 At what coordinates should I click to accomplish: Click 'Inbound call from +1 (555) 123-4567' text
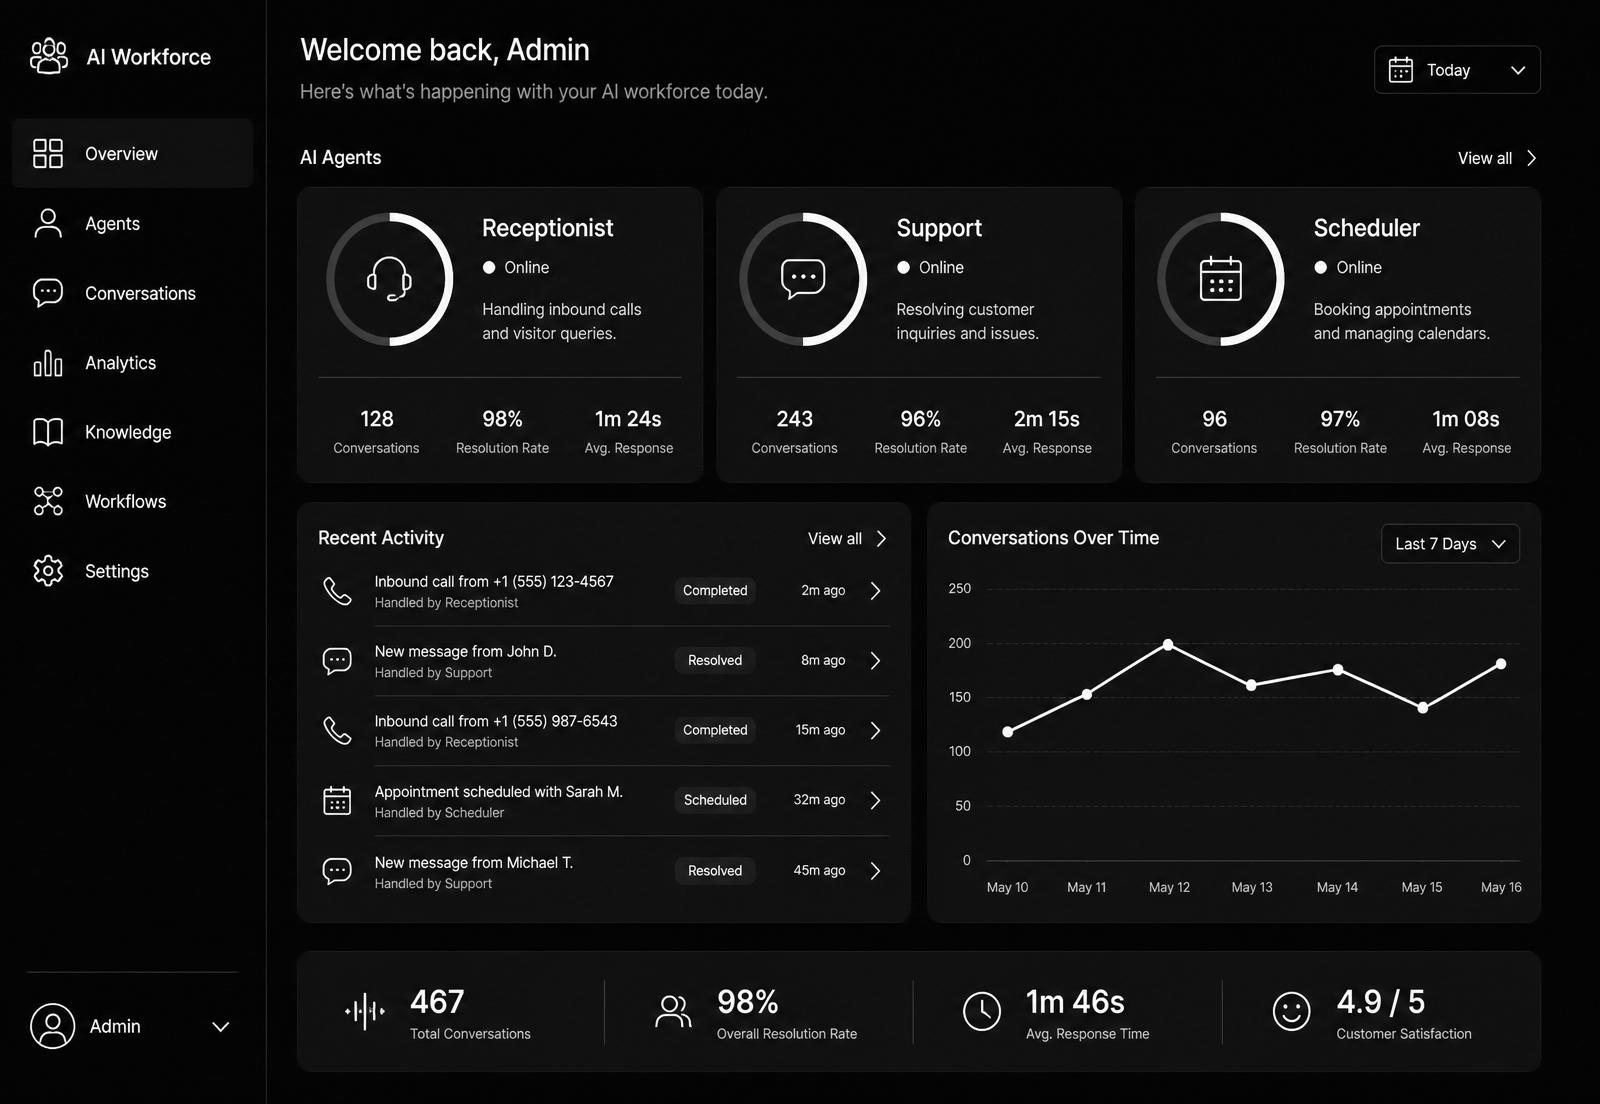(494, 581)
